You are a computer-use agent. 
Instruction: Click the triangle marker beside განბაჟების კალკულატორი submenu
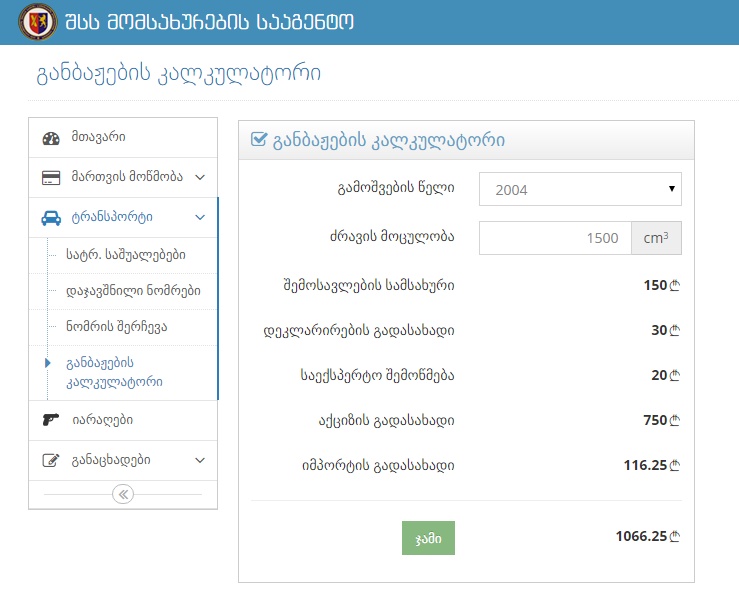48,363
